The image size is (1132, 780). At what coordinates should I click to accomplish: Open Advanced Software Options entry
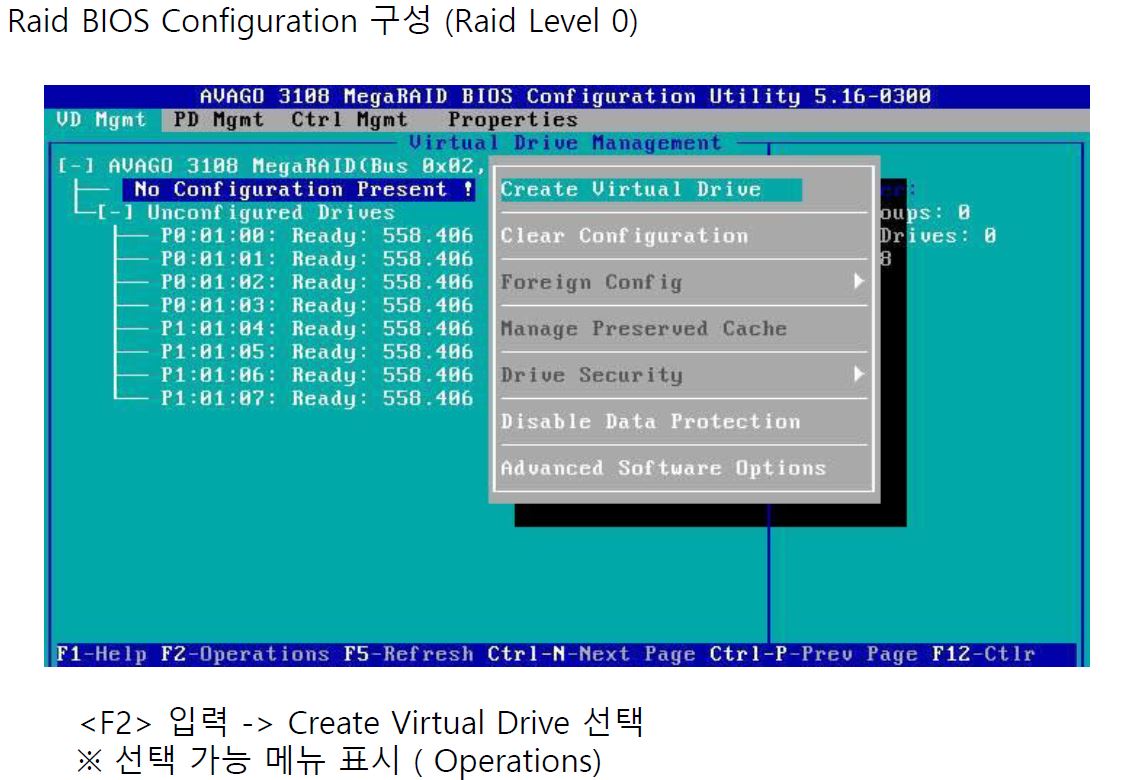663,468
